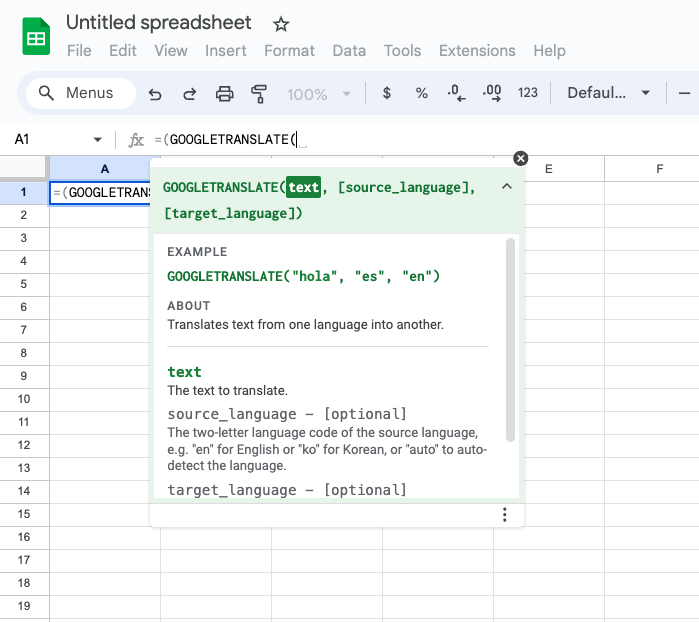Open the Default font dropdown

[608, 93]
